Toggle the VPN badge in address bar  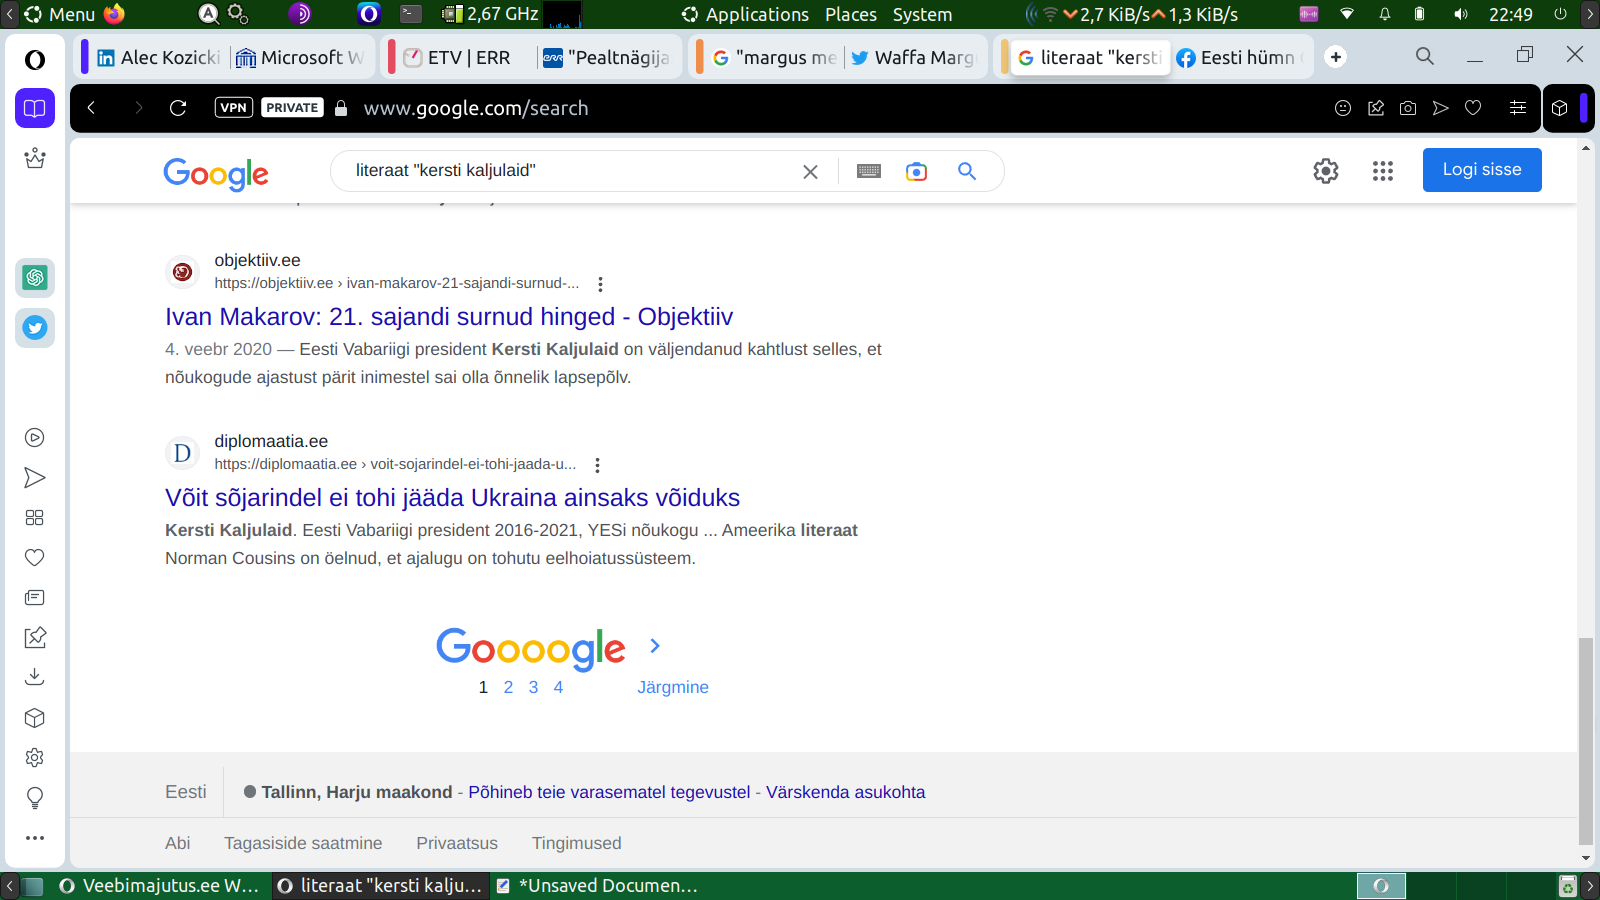tap(234, 108)
